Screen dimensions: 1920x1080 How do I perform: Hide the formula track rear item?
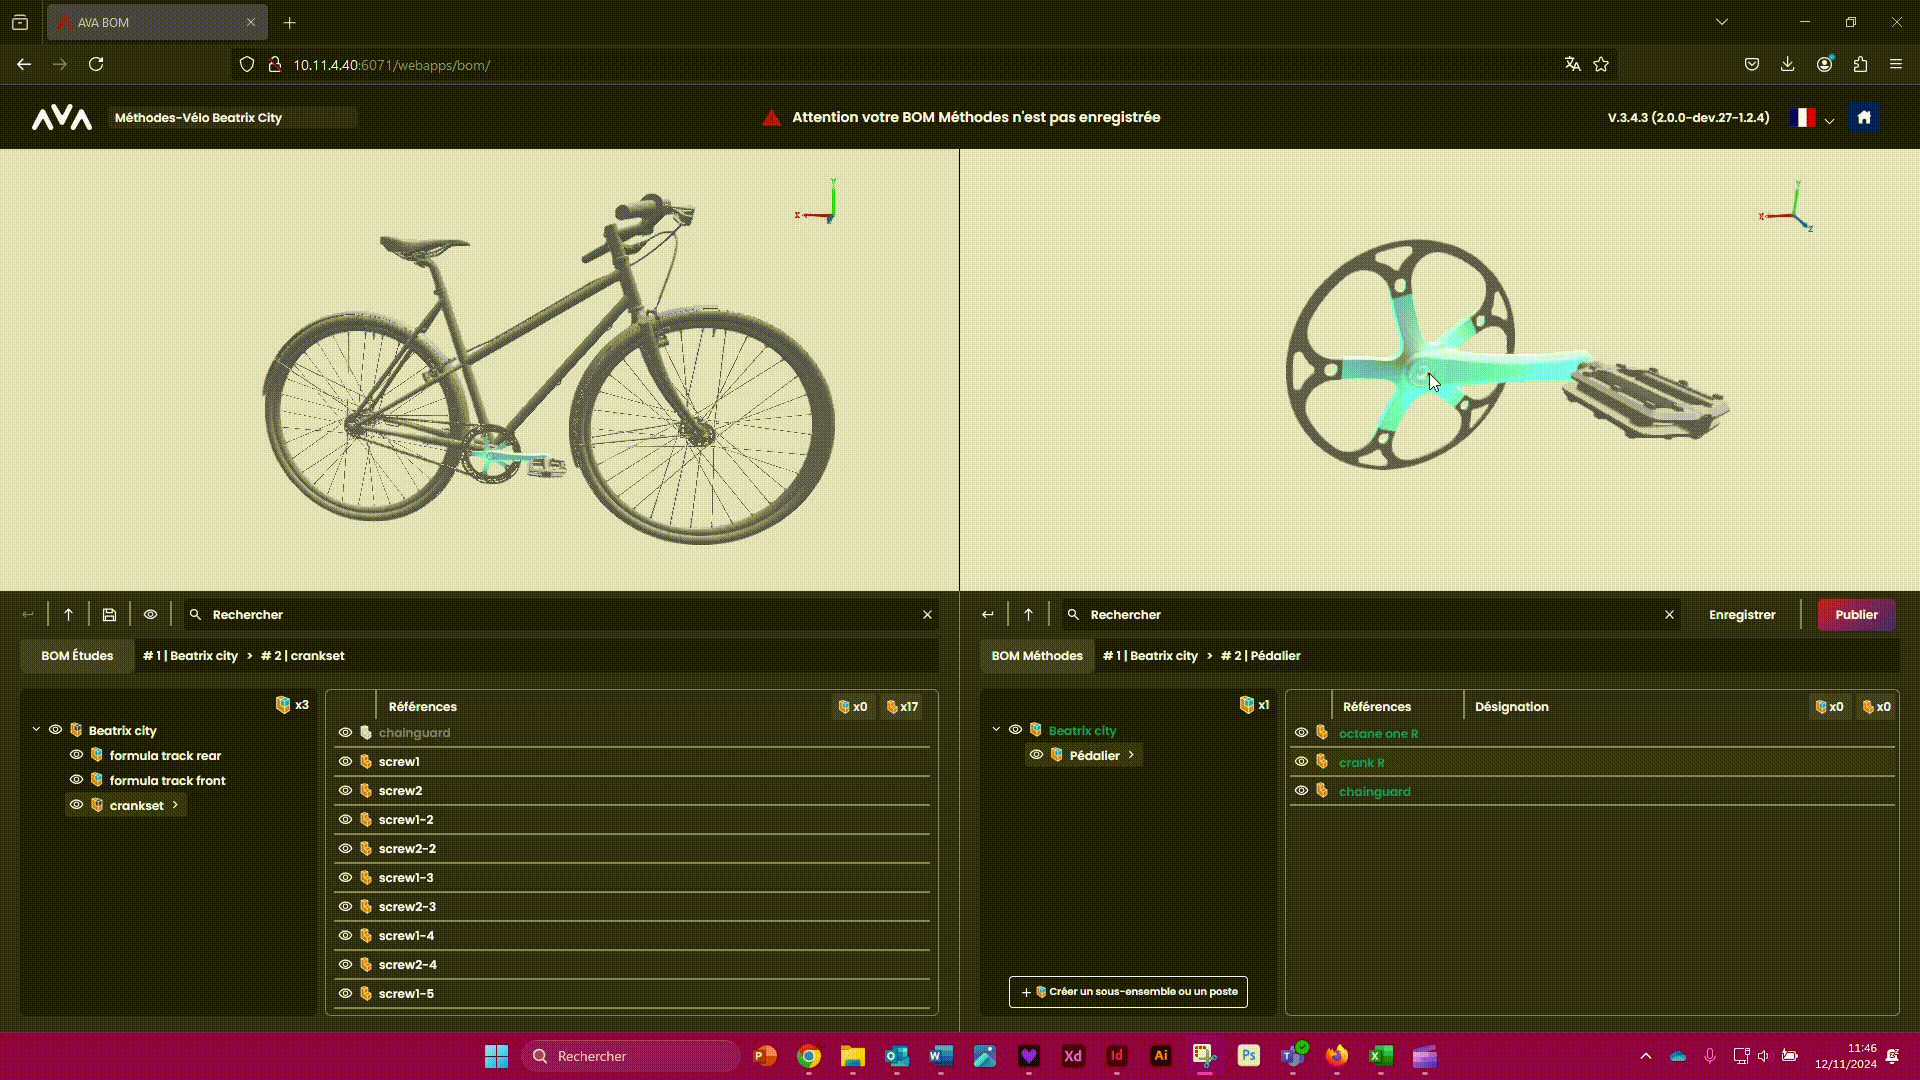point(76,755)
